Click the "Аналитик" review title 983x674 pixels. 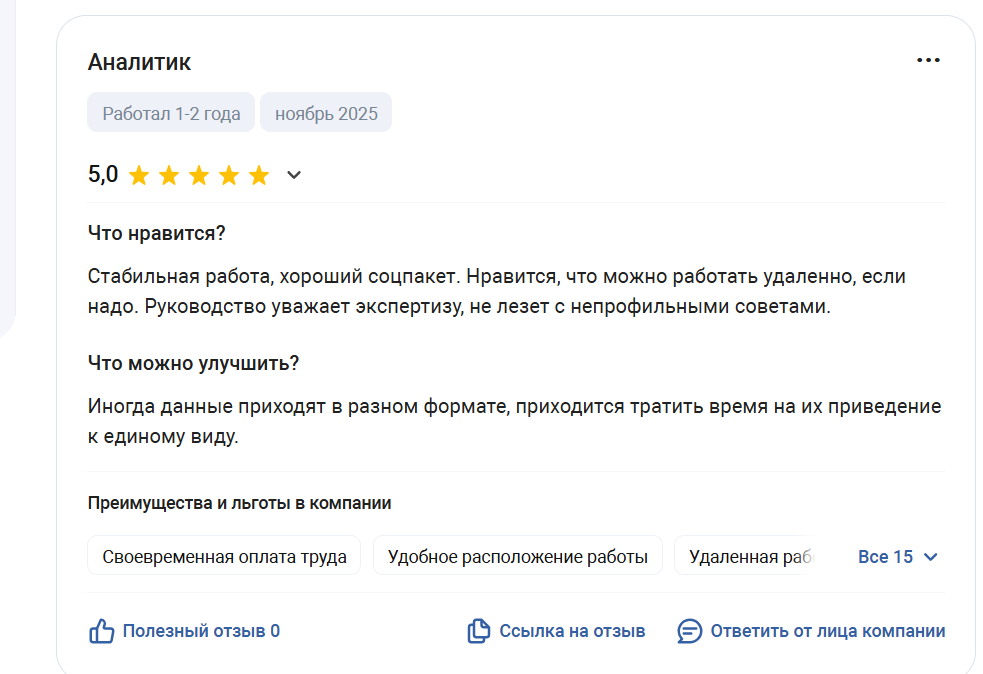click(139, 62)
